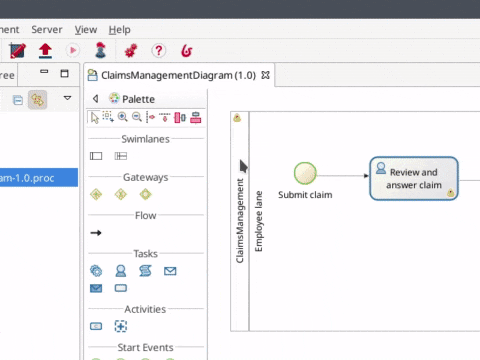This screenshot has height=360, width=480.
Task: Select the Exclusive gateway icon
Action: [121, 194]
